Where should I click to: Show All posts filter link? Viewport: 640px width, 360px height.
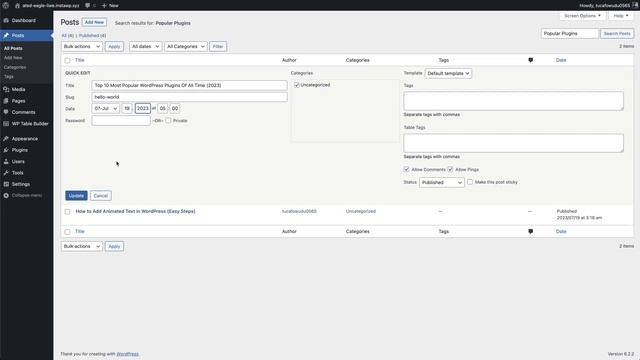(x=64, y=36)
